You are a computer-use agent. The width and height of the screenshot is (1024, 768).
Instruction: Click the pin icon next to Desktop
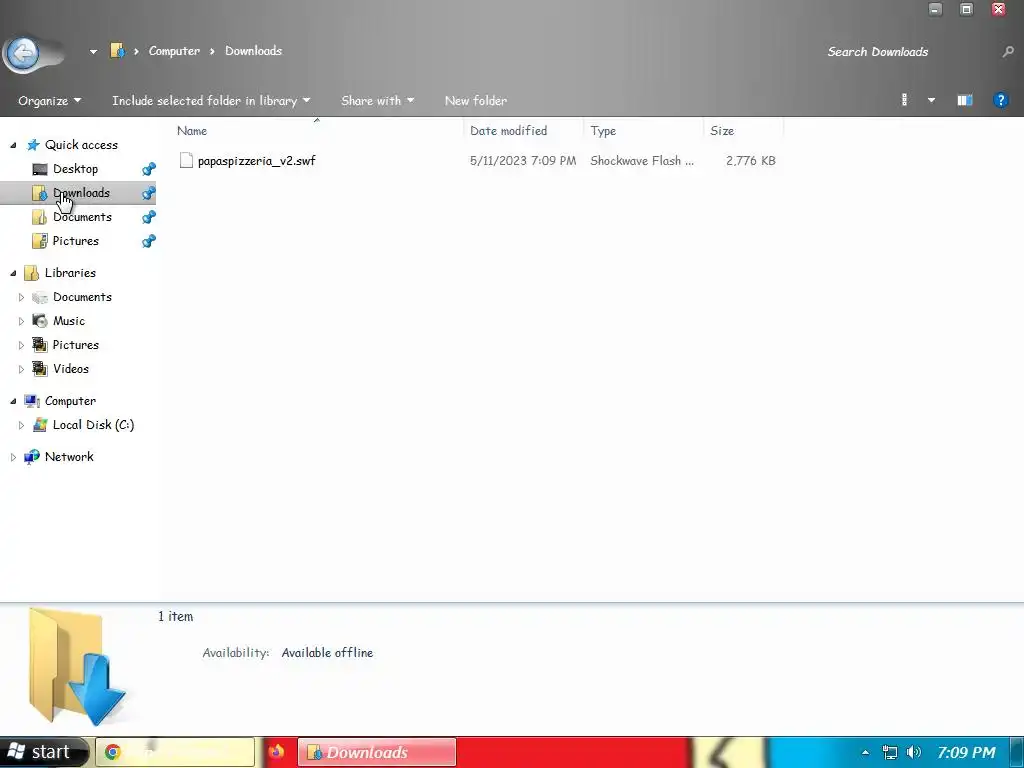[x=149, y=169]
